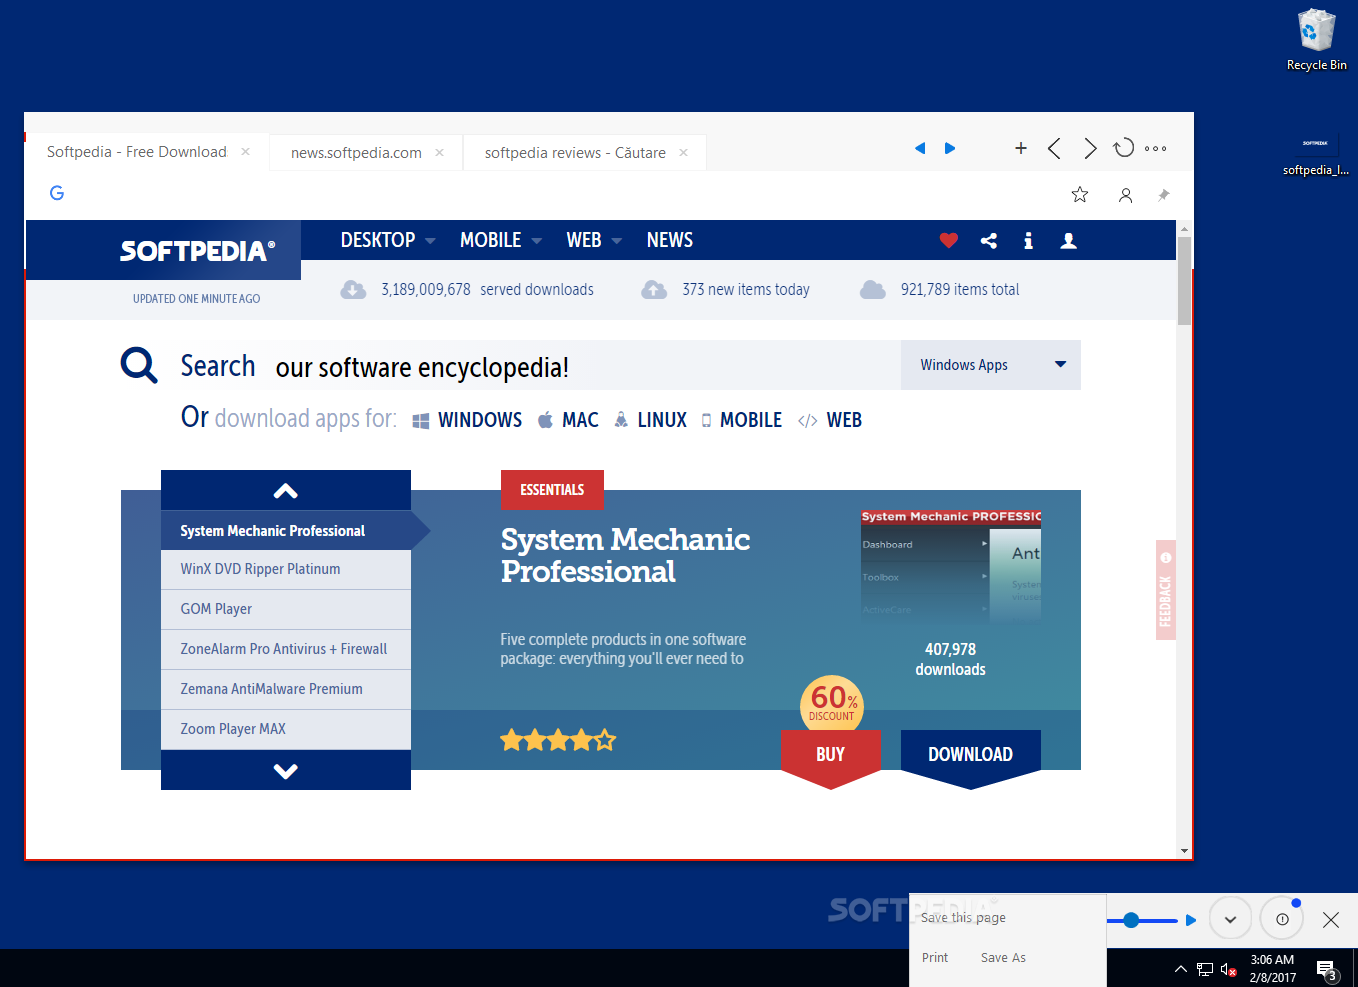Select GOM Player in the list
Screen dimensions: 1358x987
coord(286,610)
